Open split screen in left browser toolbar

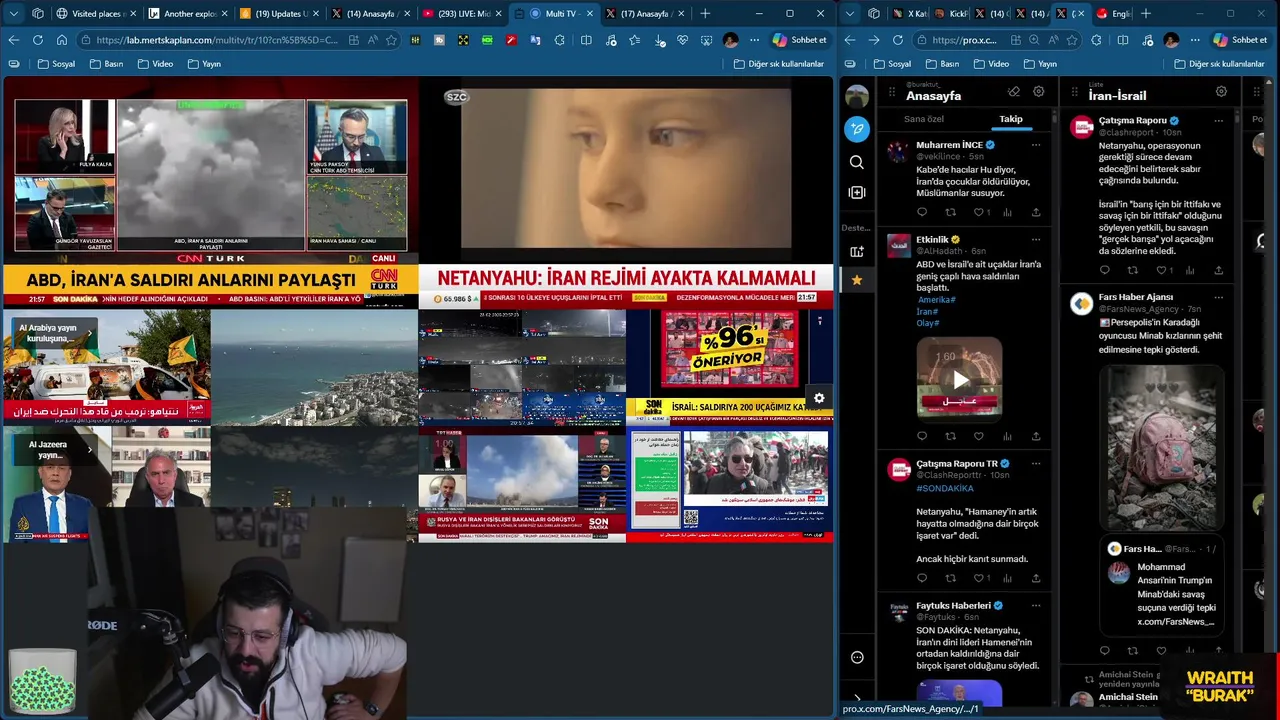point(586,40)
